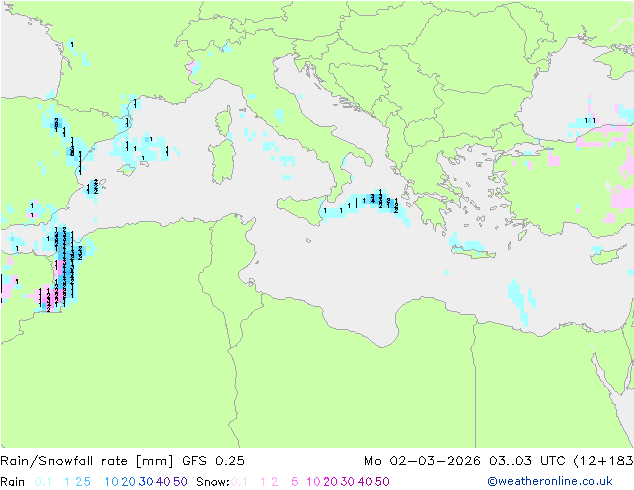This screenshot has width=634, height=490.
Task: Click the rain legend value 40
Action: click(x=163, y=482)
